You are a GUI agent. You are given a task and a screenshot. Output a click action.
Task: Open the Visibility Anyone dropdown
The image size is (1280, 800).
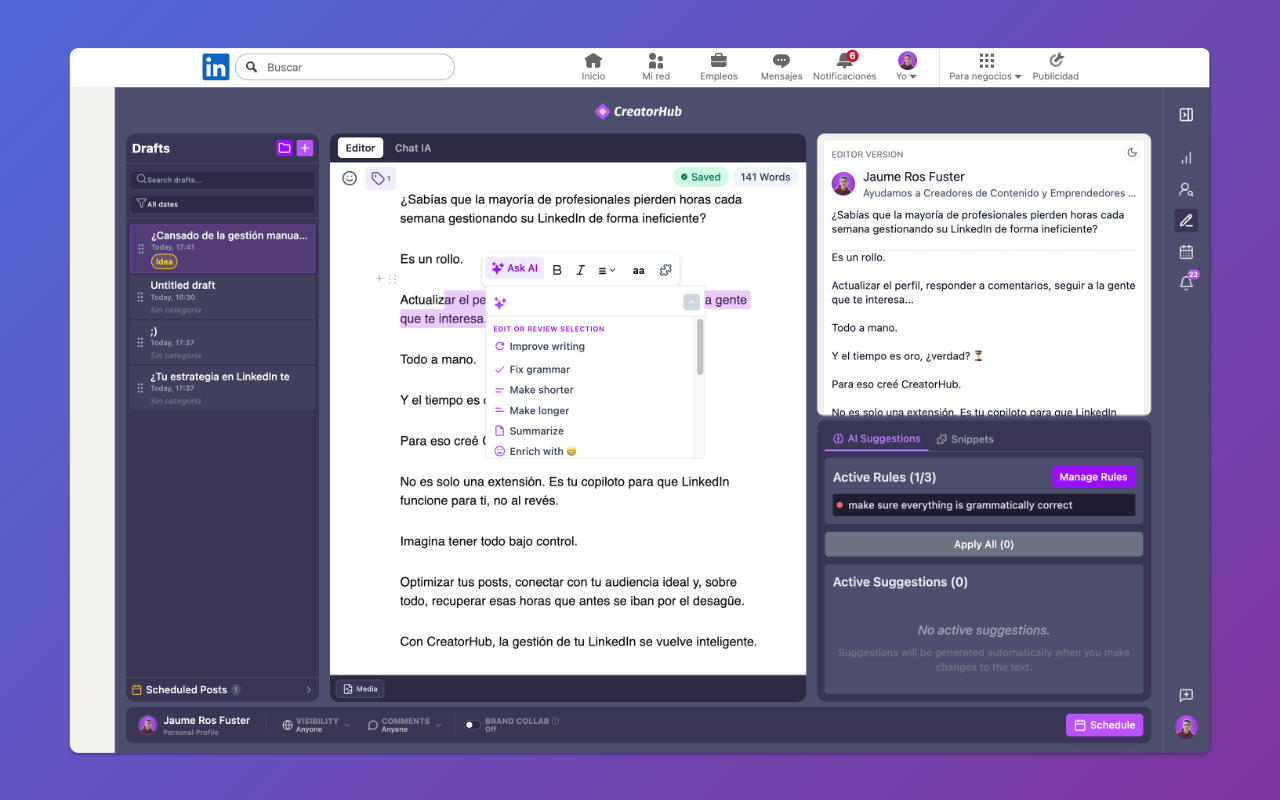[x=316, y=722]
